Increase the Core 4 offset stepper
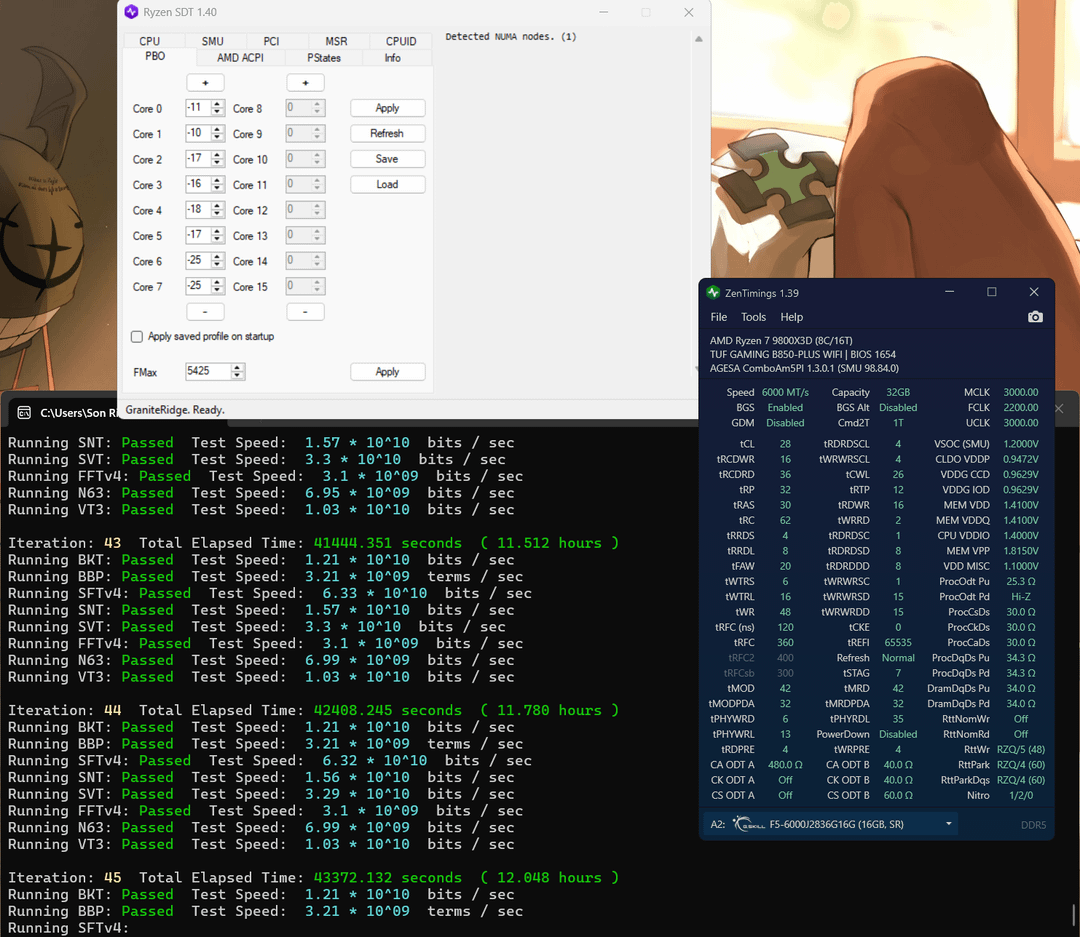This screenshot has height=937, width=1080. [218, 206]
